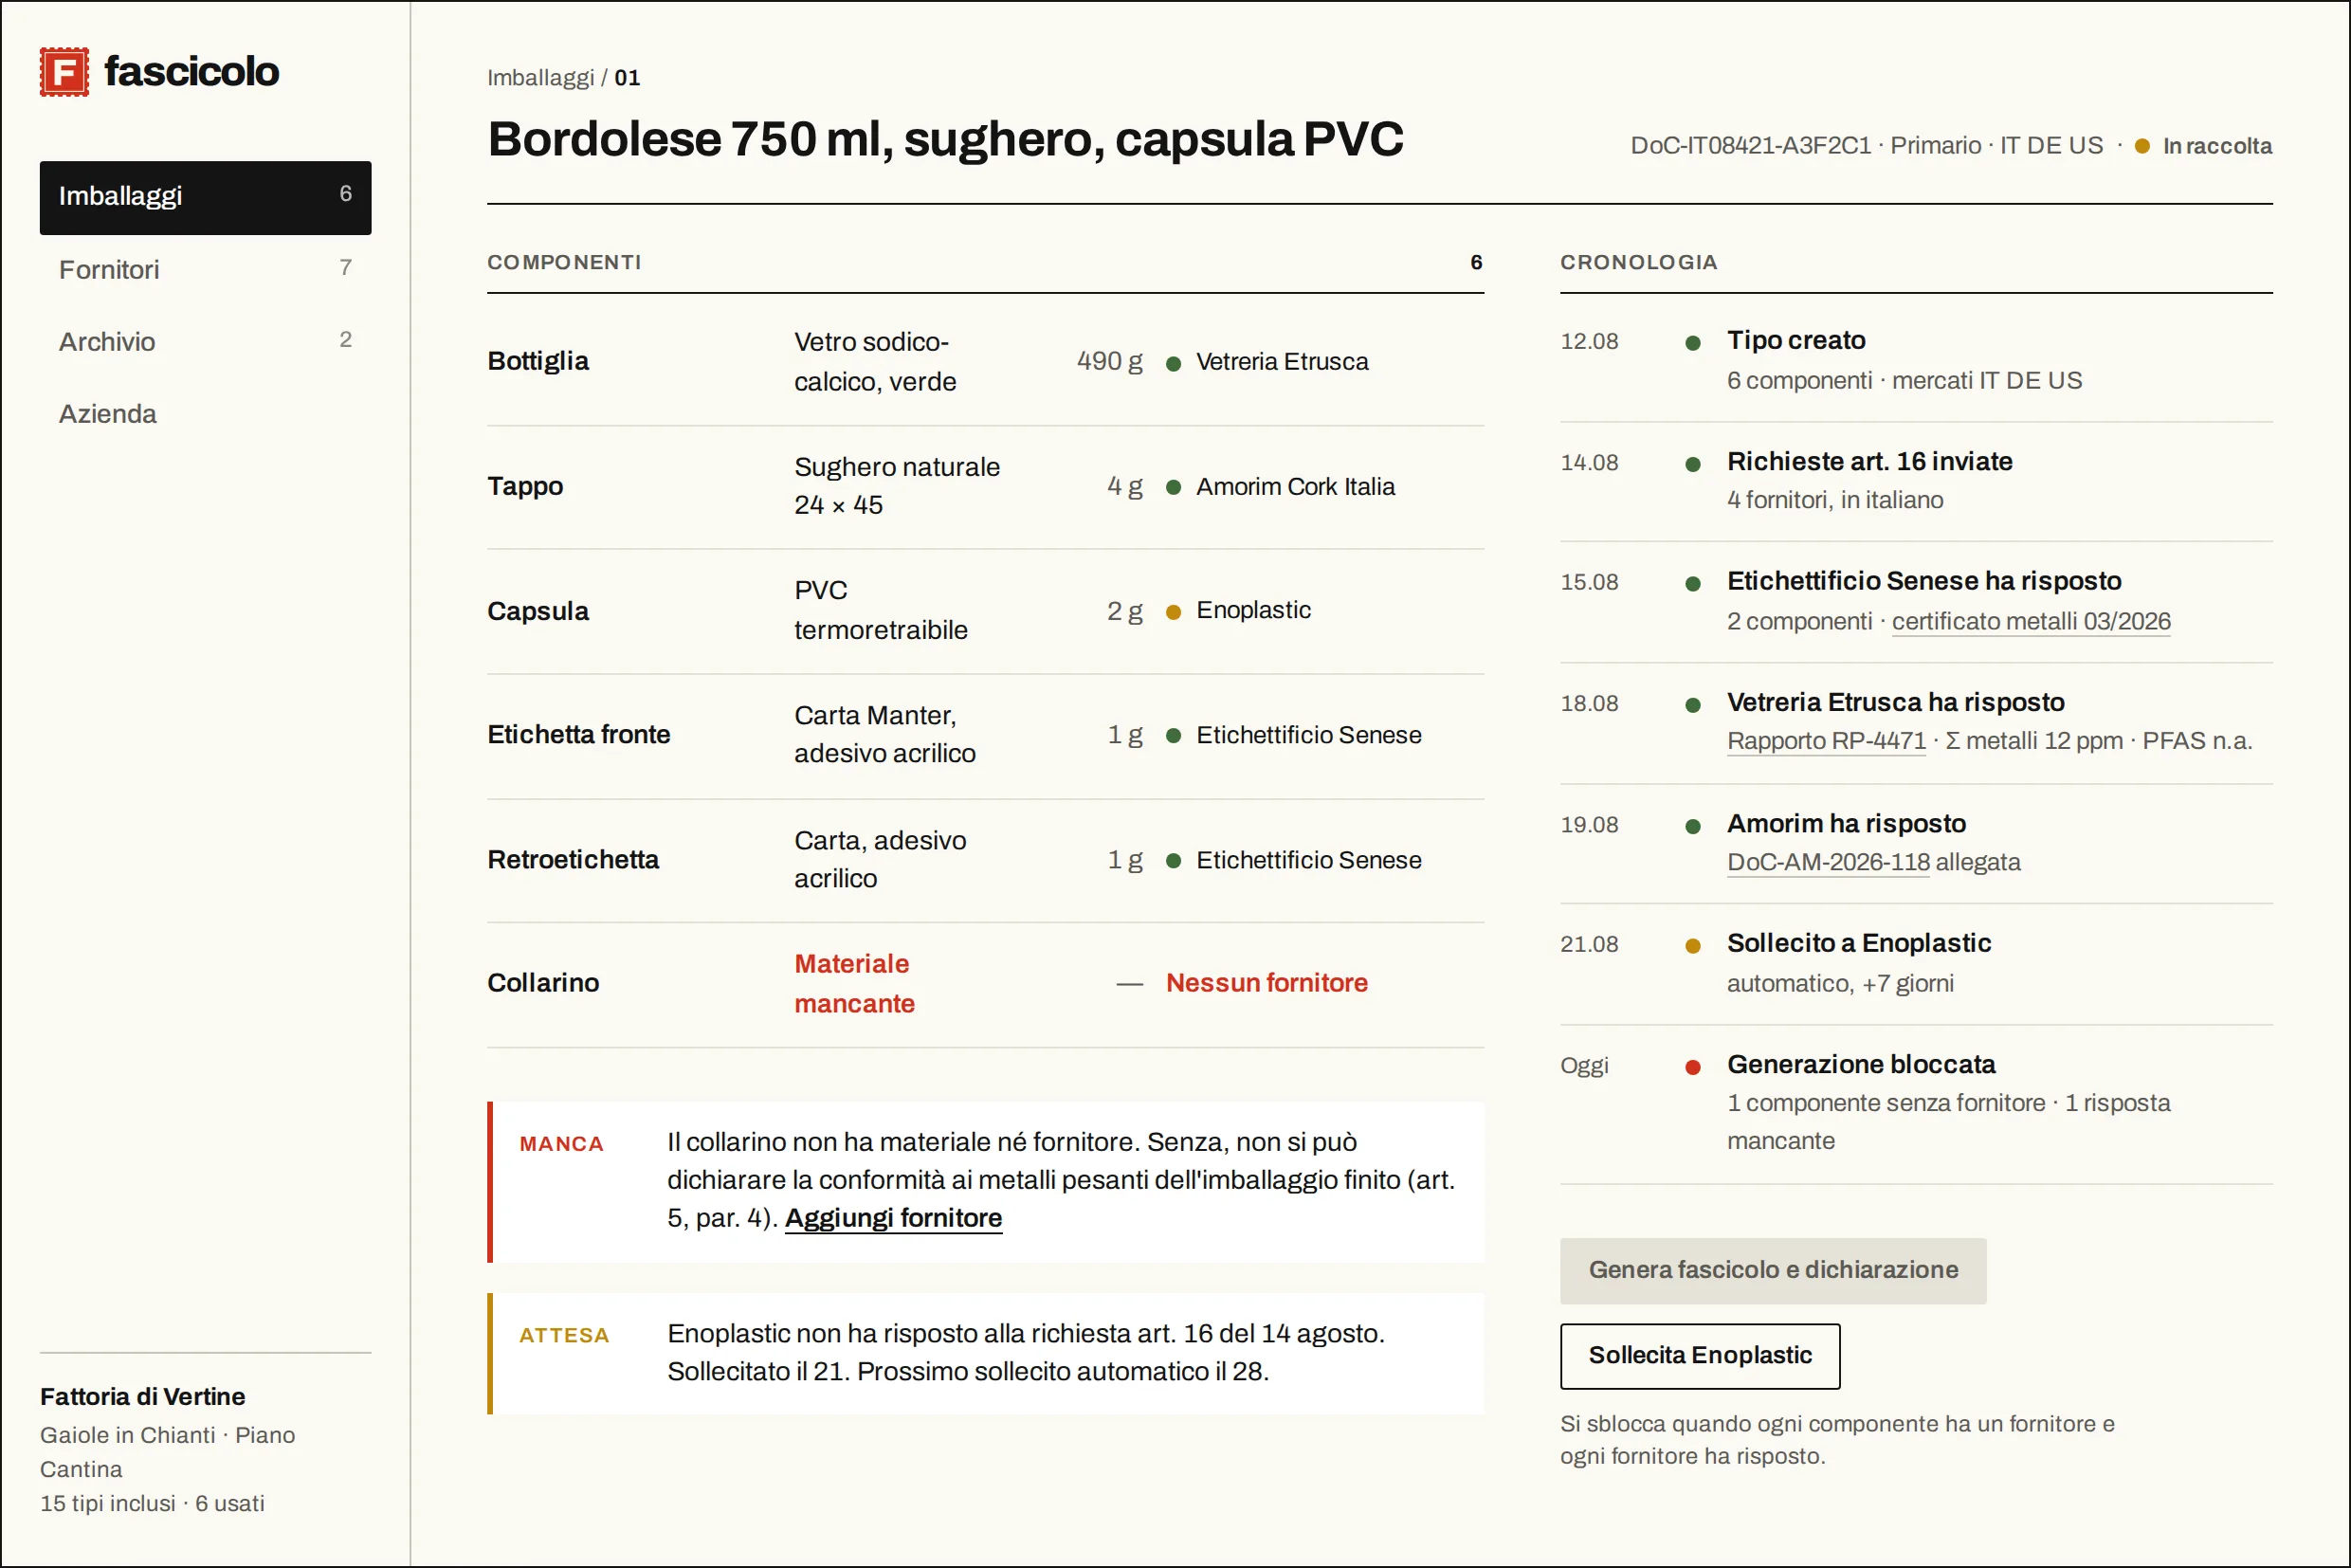Viewport: 2351px width, 1568px height.
Task: Click the CRONOLOGIA section header
Action: 1638,262
